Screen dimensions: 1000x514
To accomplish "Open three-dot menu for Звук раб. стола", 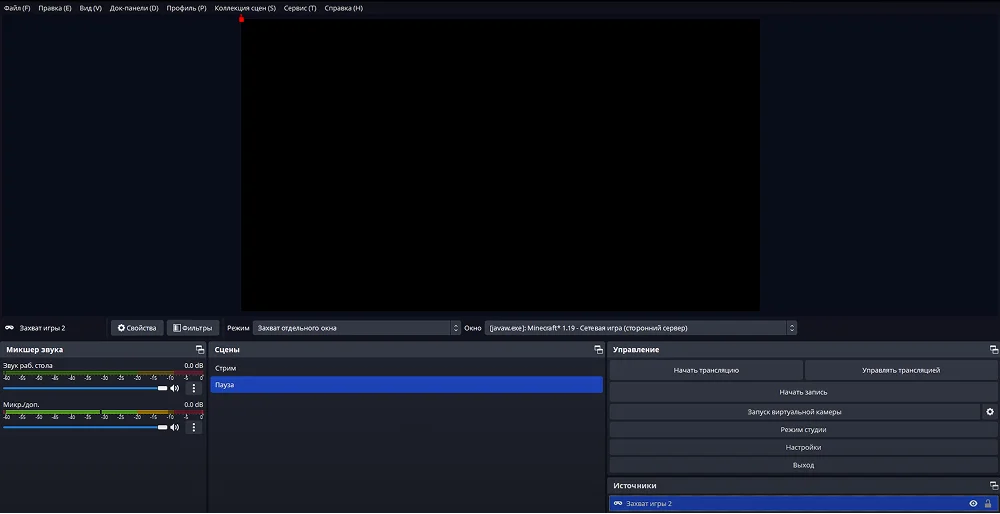I will tap(194, 388).
